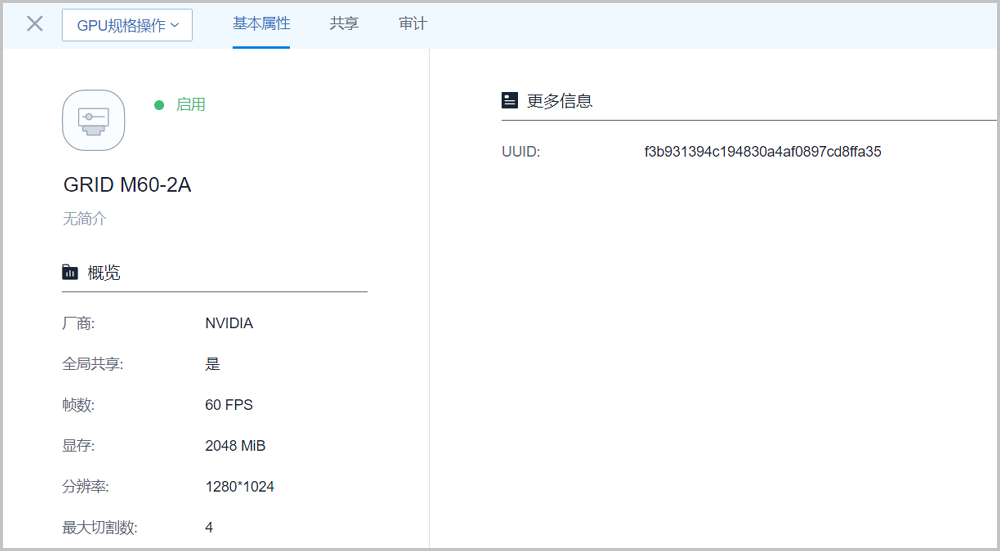Click the green status dot
Screen dimensions: 1000x551
tap(159, 104)
